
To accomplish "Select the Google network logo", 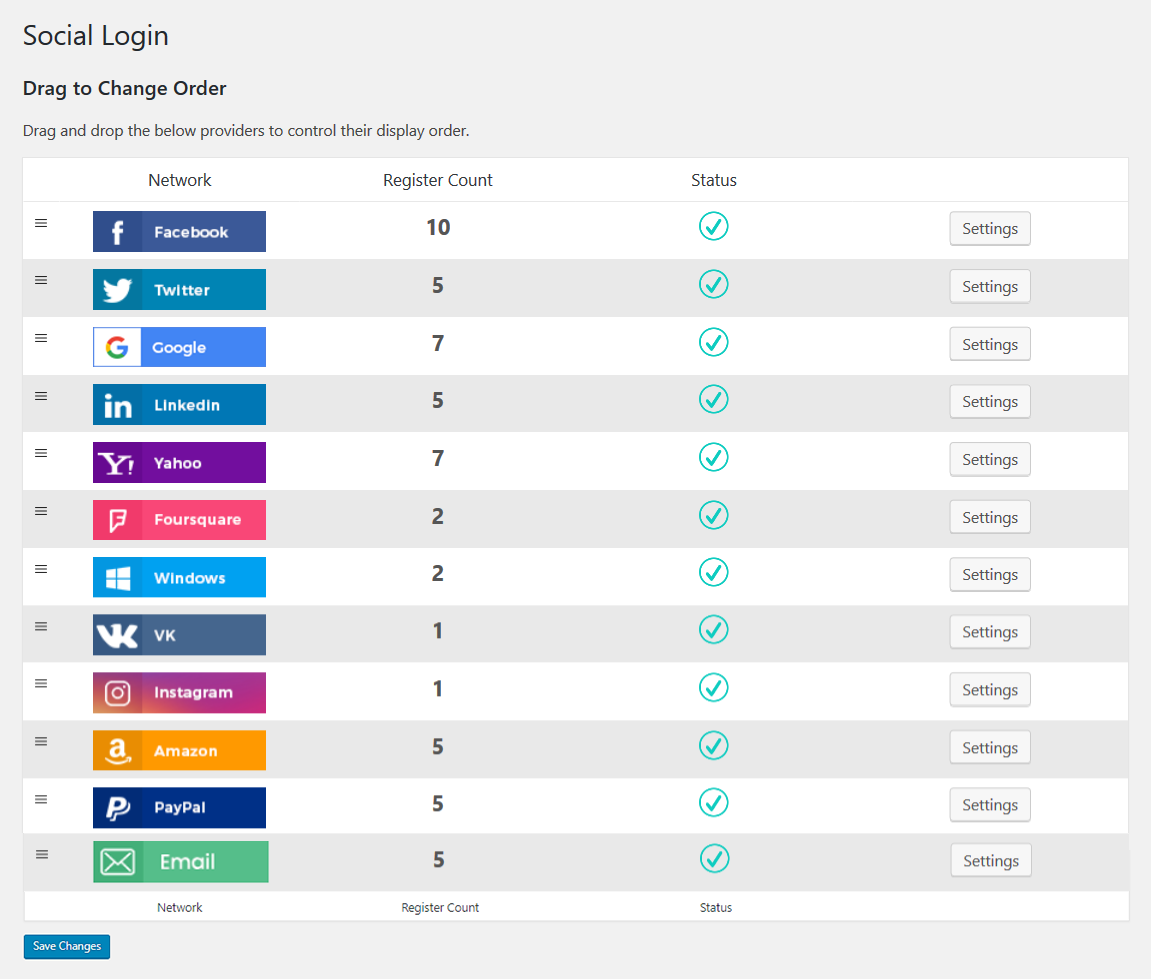I will coord(179,347).
